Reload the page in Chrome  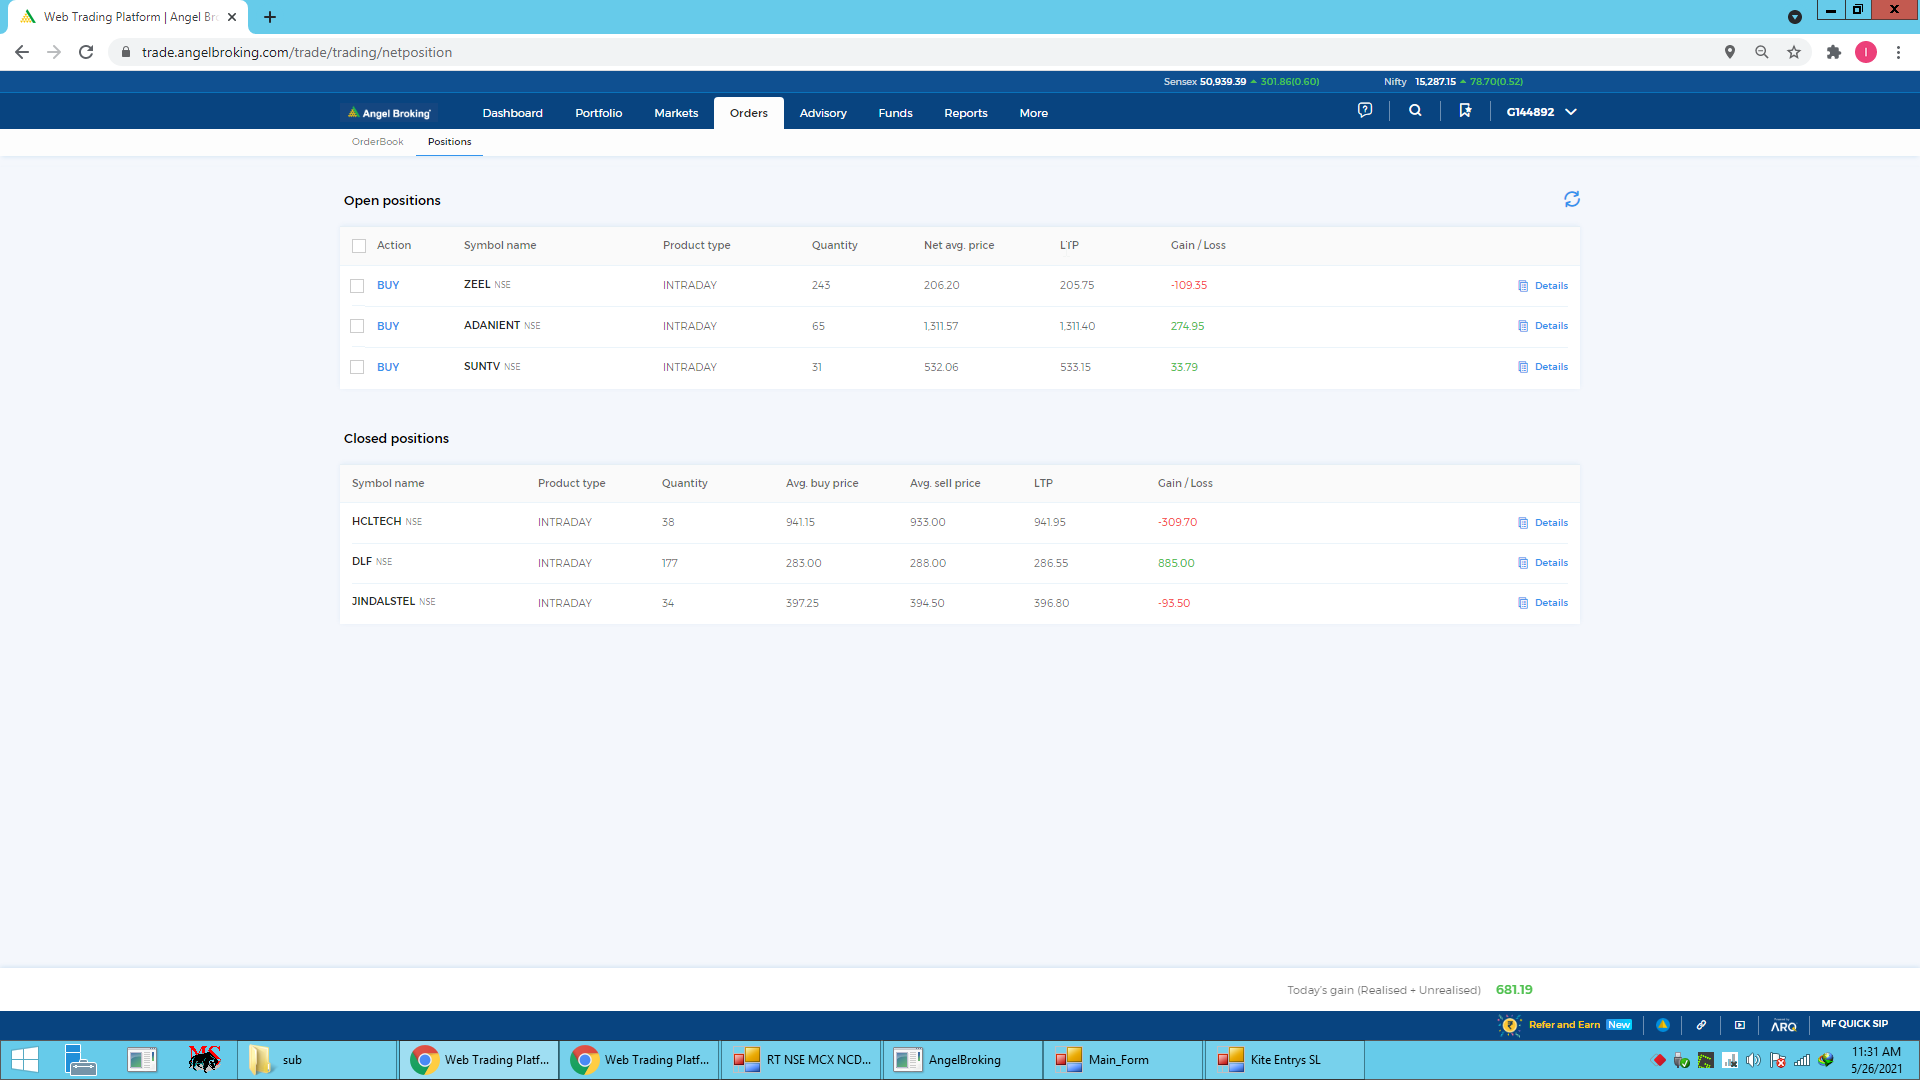click(86, 52)
